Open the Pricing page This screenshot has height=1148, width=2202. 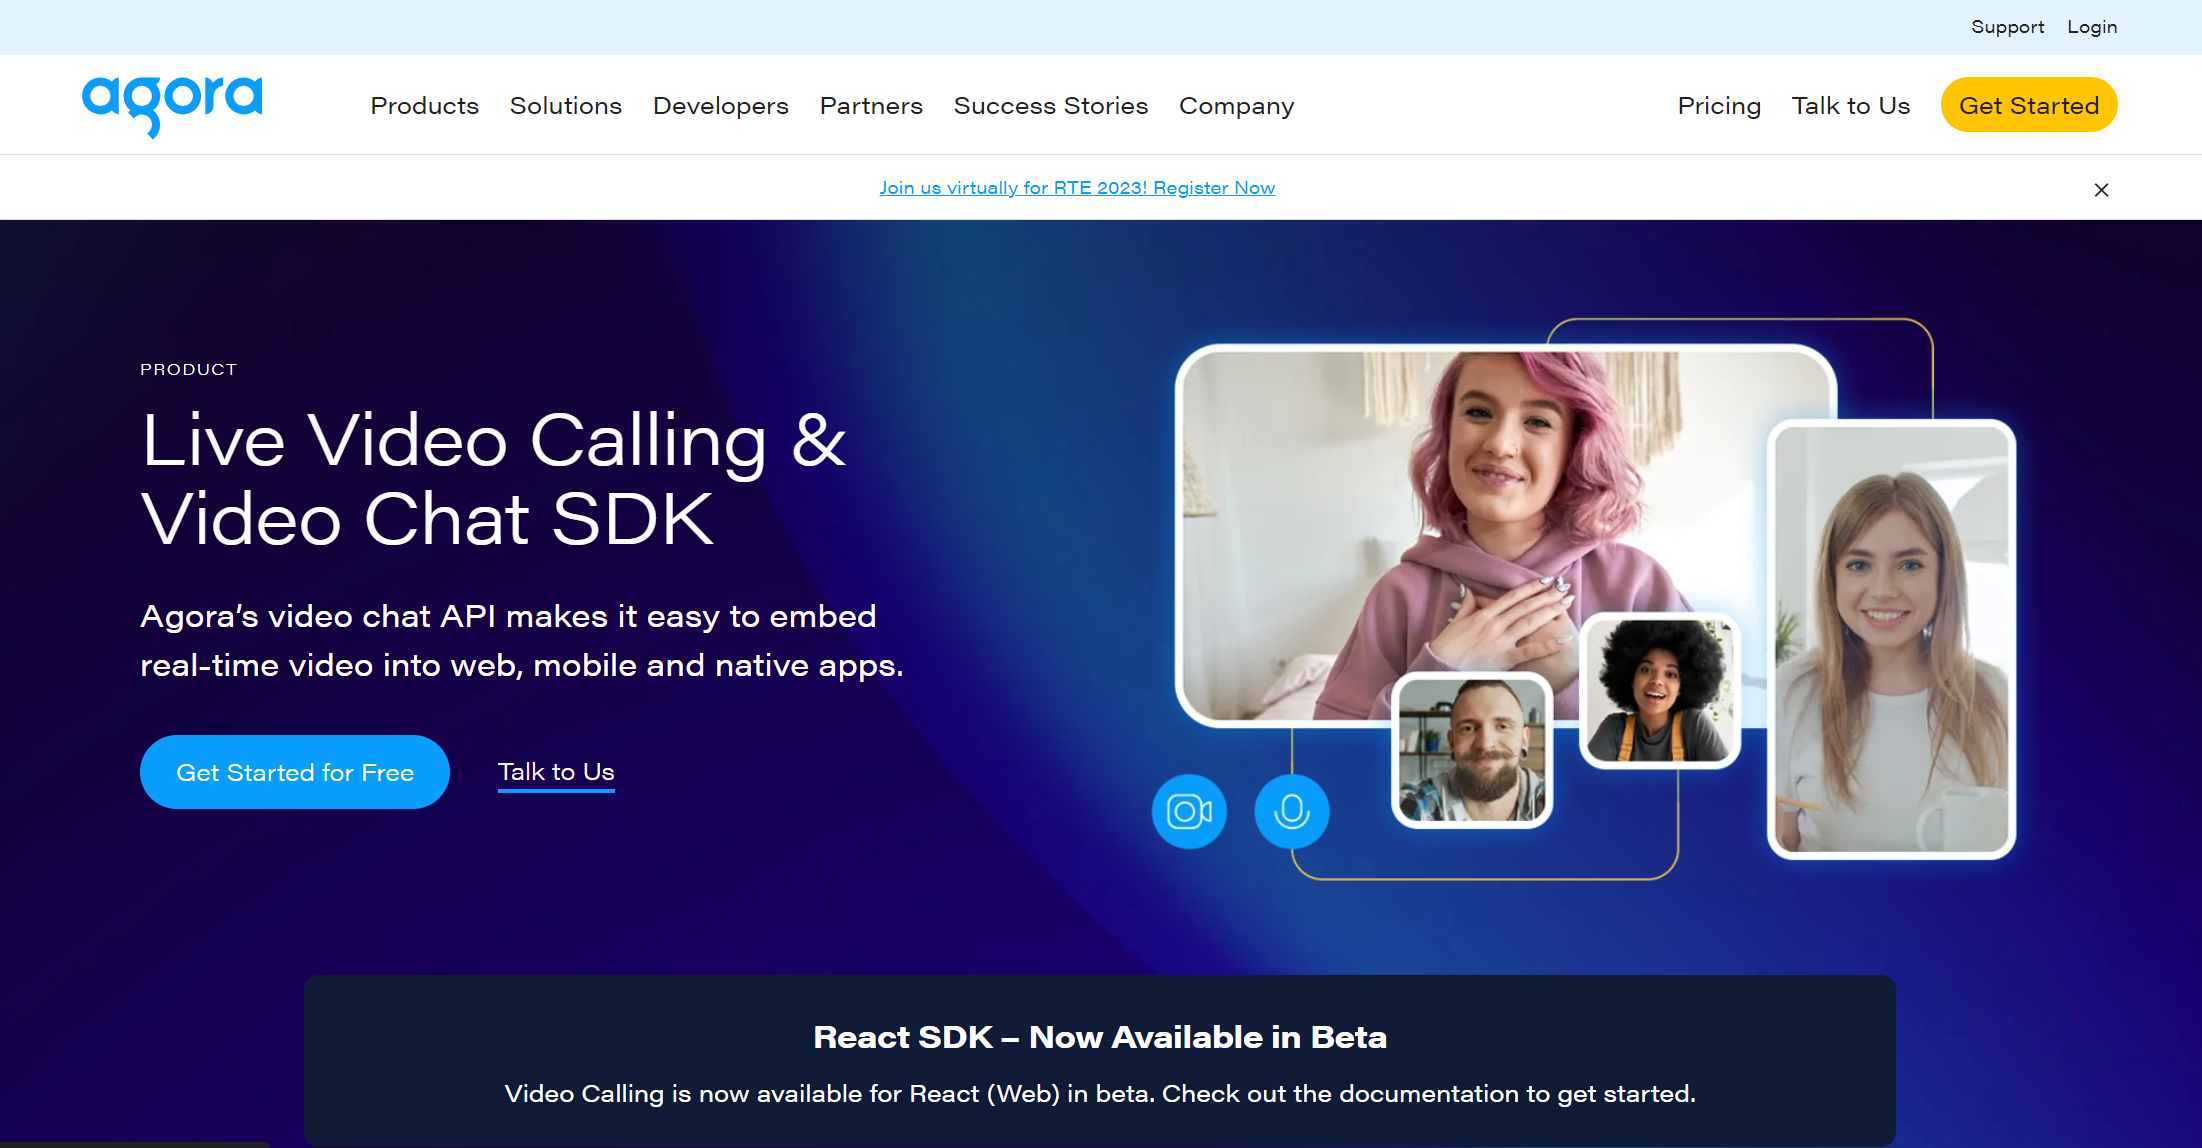(x=1718, y=106)
